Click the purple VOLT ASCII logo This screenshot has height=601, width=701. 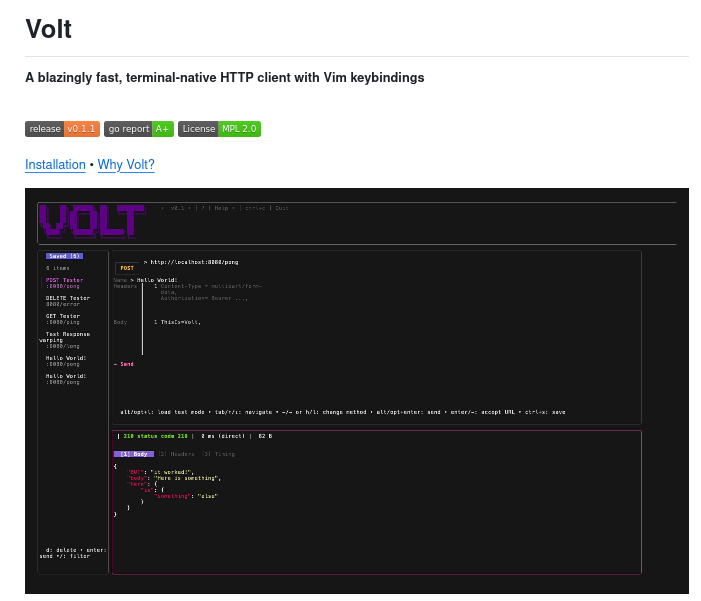pyautogui.click(x=92, y=221)
